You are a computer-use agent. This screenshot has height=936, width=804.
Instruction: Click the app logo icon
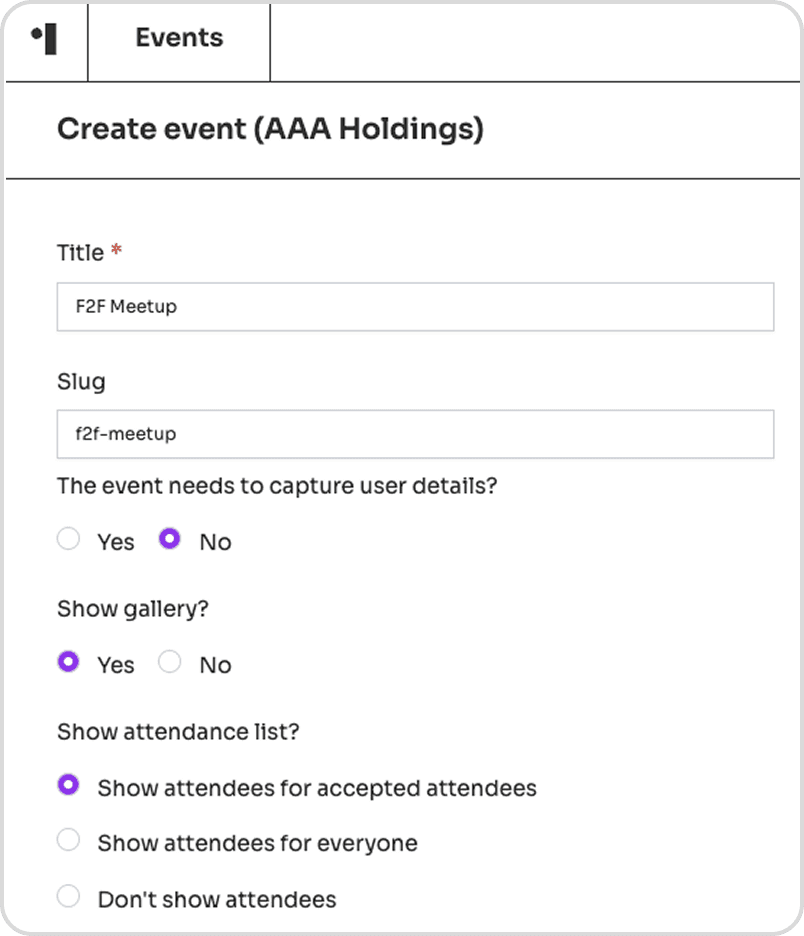point(44,39)
